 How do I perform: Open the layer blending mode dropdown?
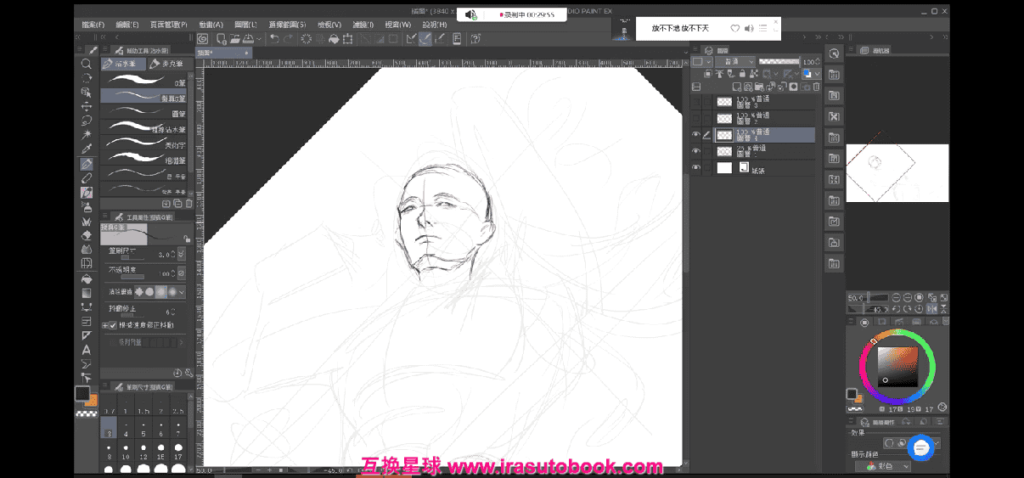pyautogui.click(x=735, y=61)
